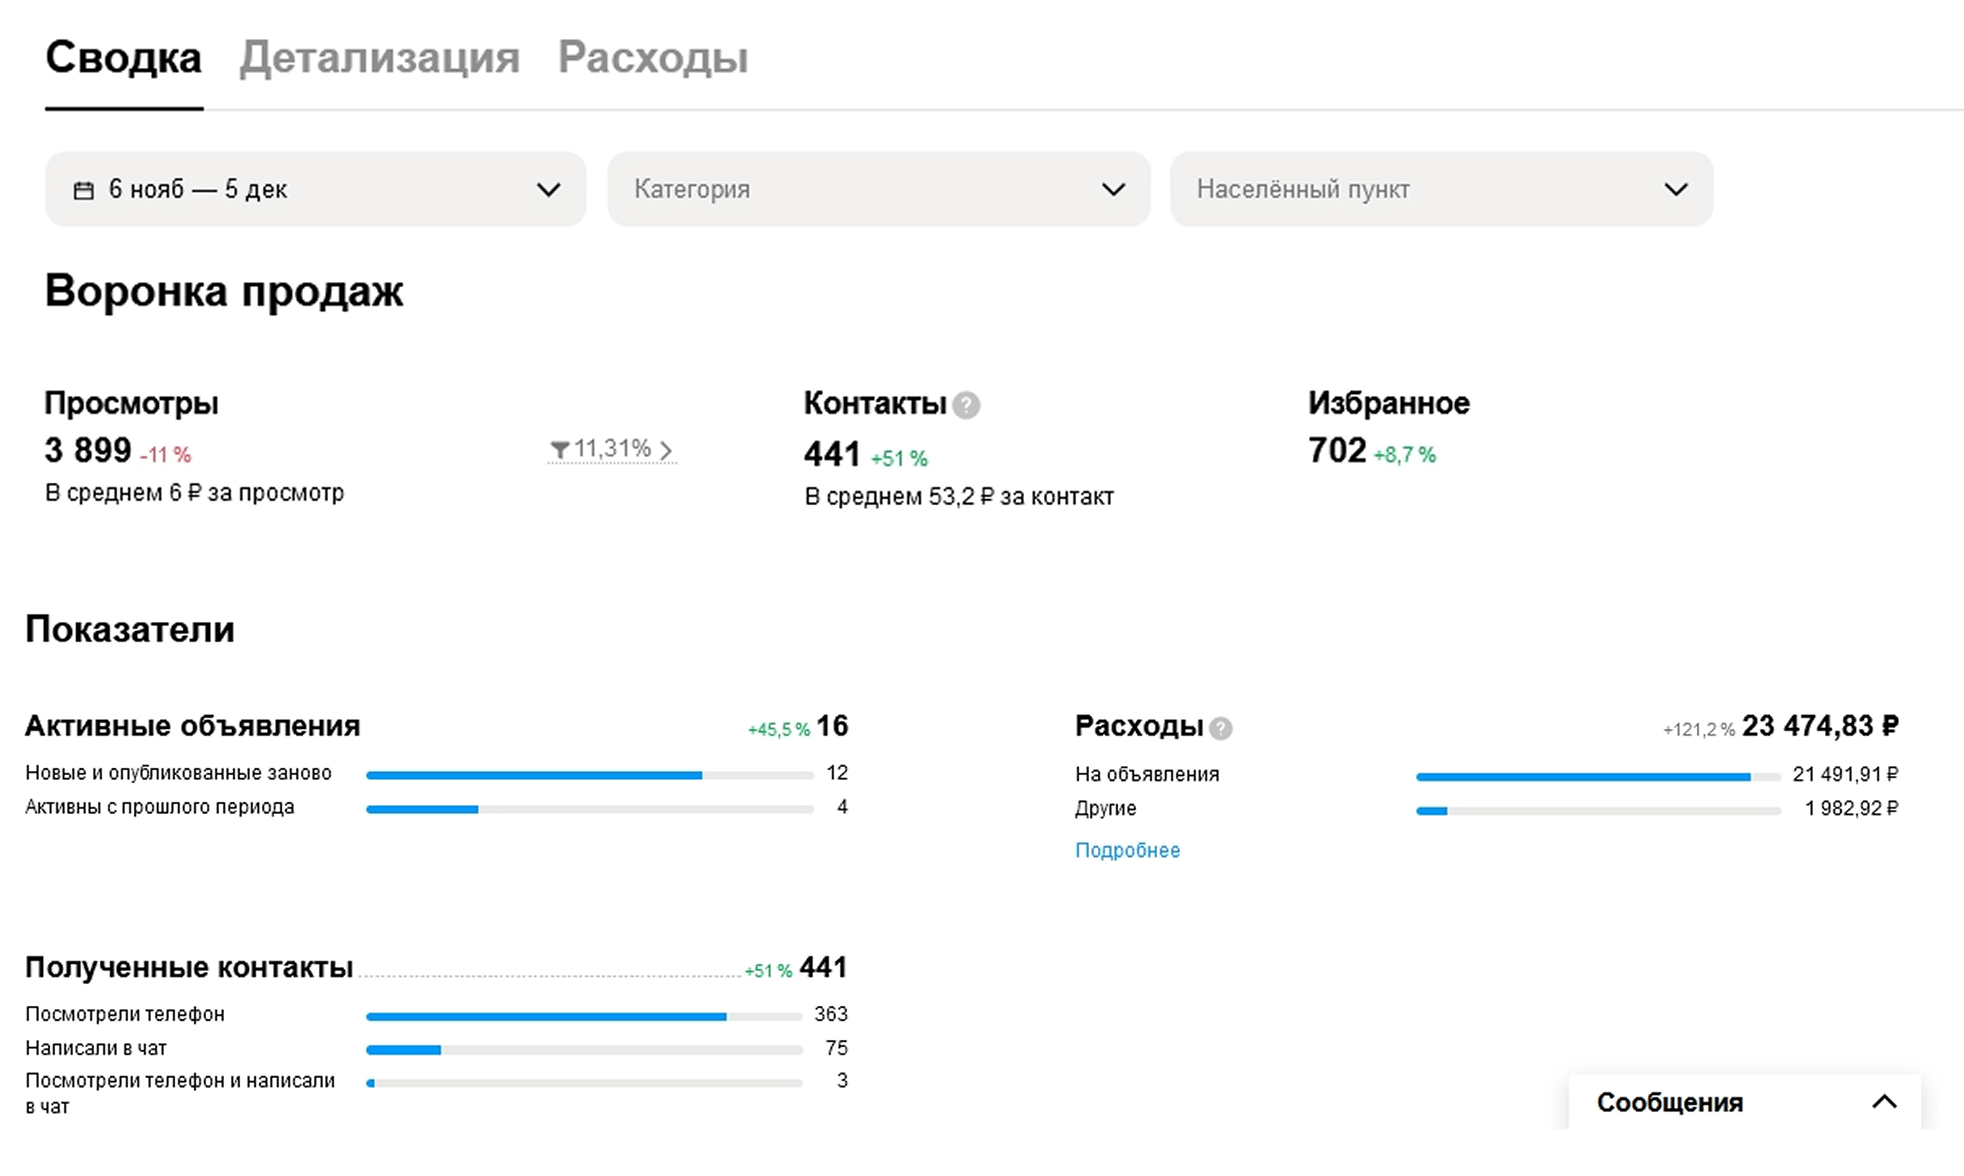Screen dimensions: 1964x1176
Task: Click the Посмотрели телефон progress bar
Action: pyautogui.click(x=584, y=1016)
